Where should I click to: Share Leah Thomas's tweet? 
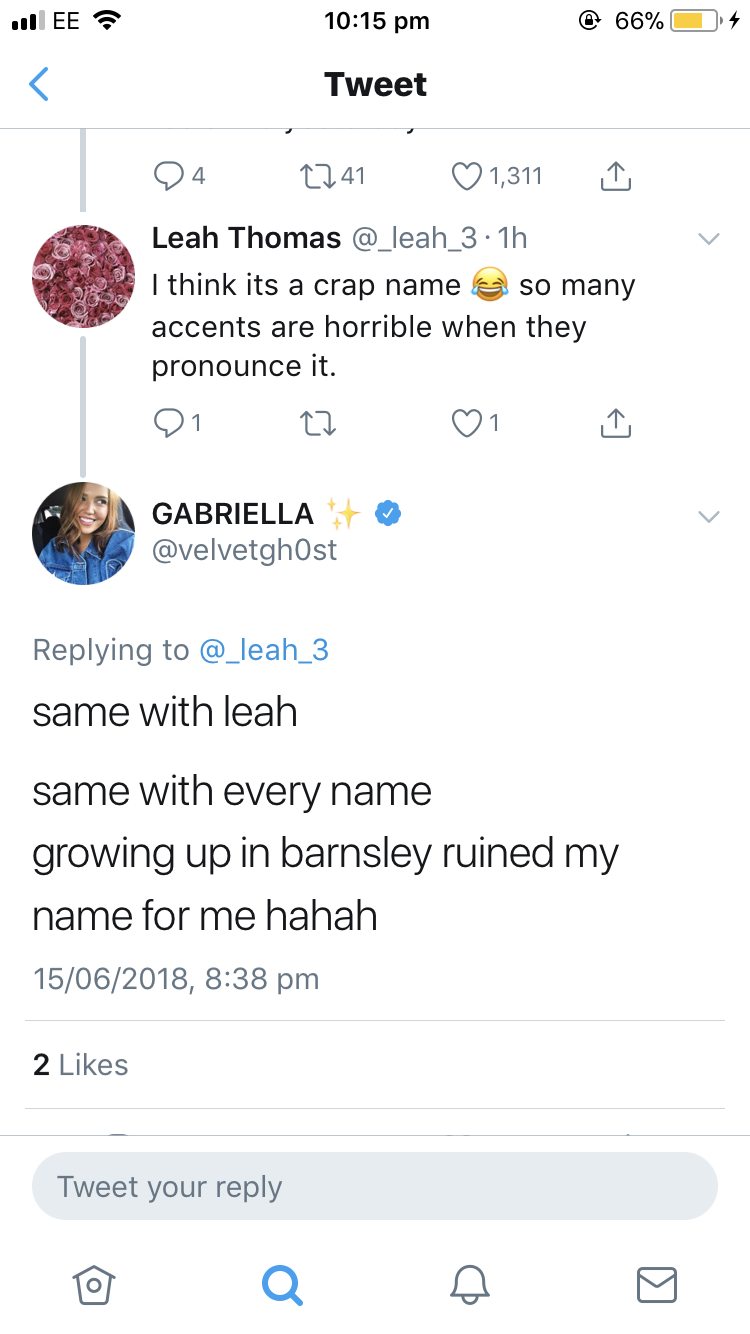coord(616,423)
